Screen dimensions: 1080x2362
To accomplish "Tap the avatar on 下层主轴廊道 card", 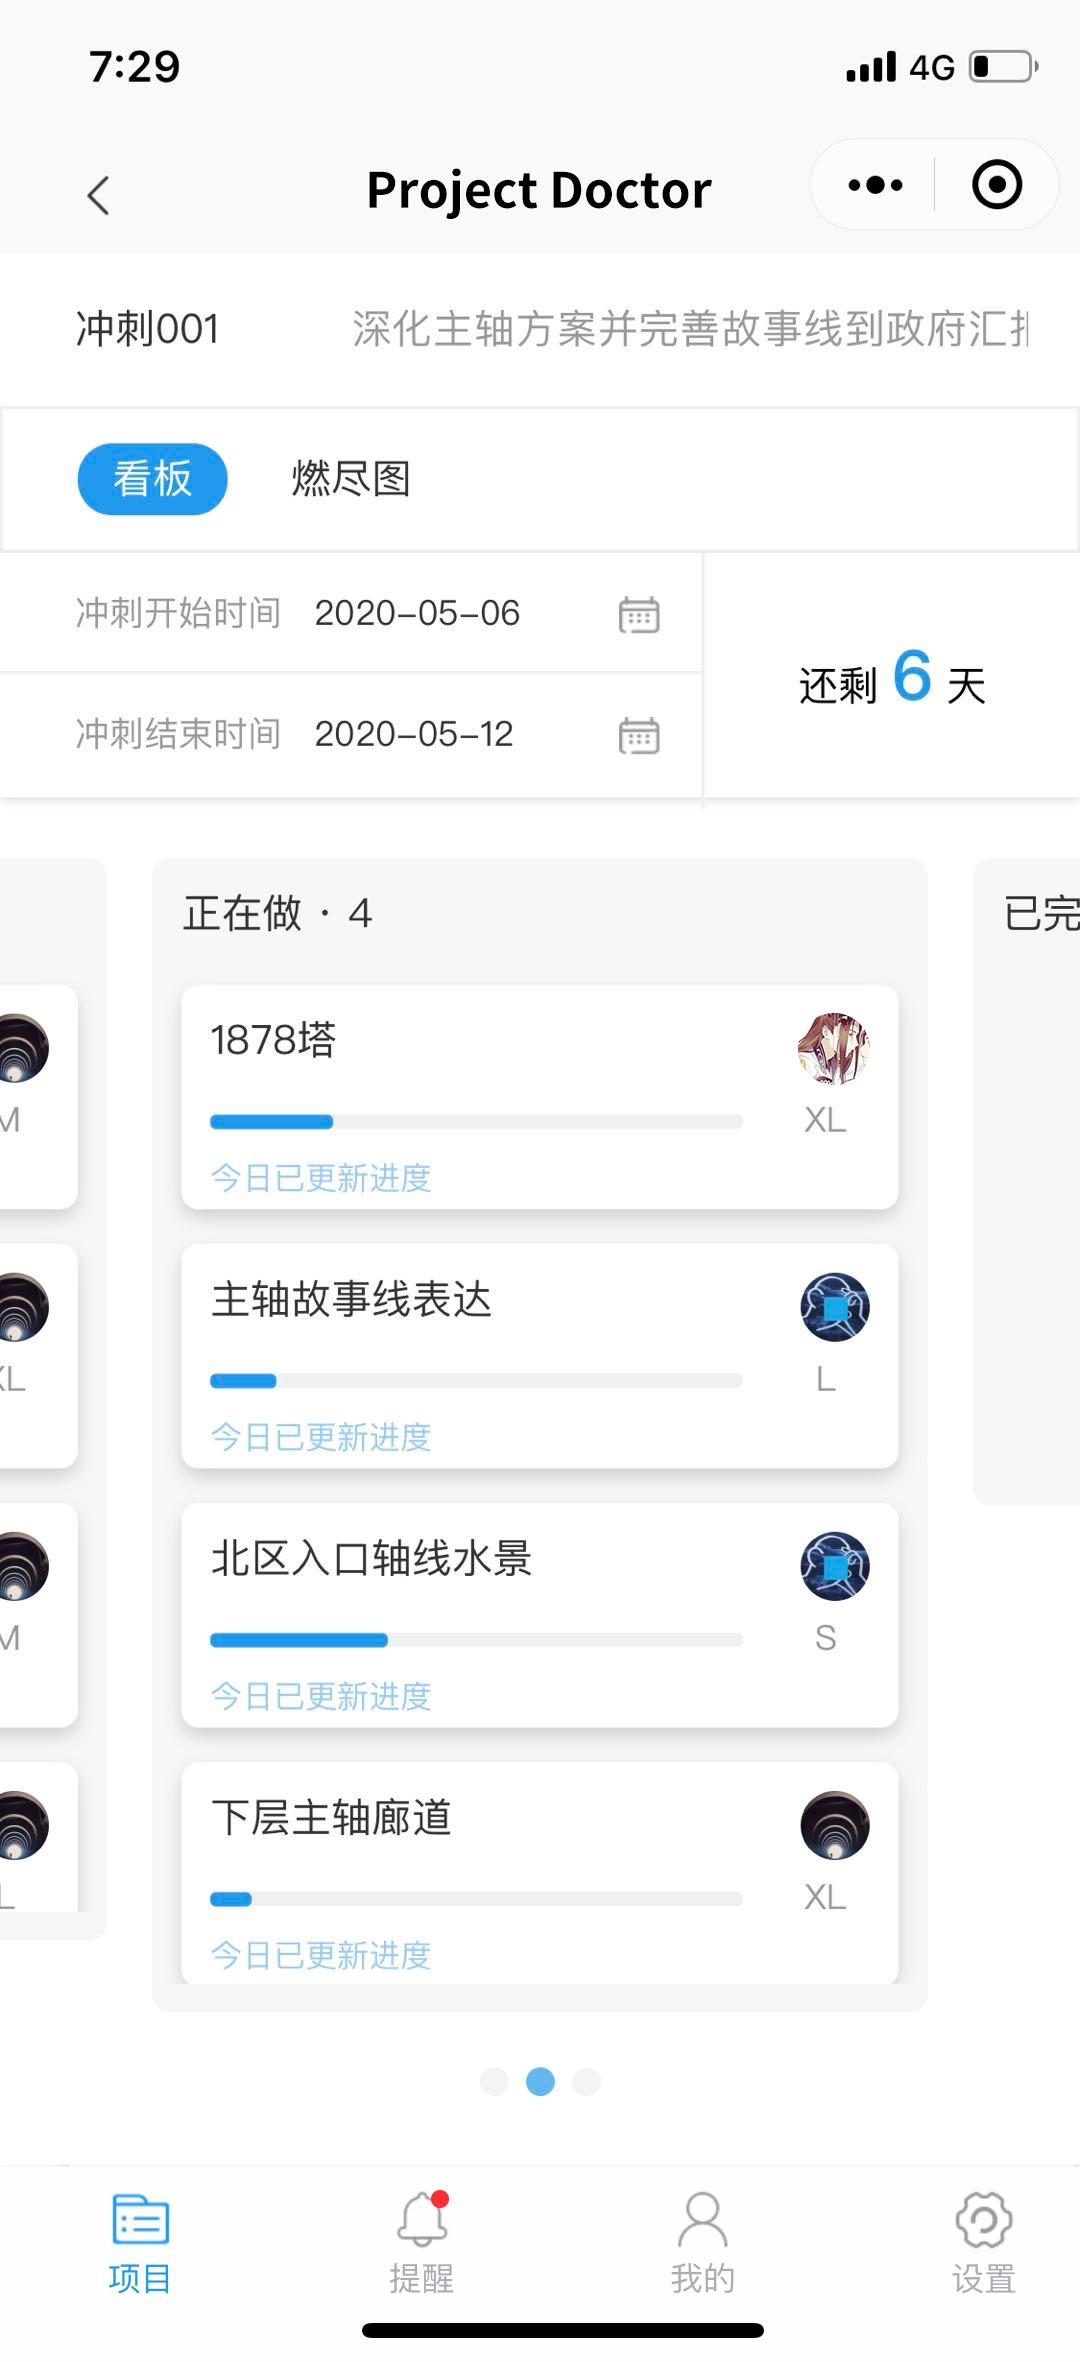I will [x=835, y=1825].
